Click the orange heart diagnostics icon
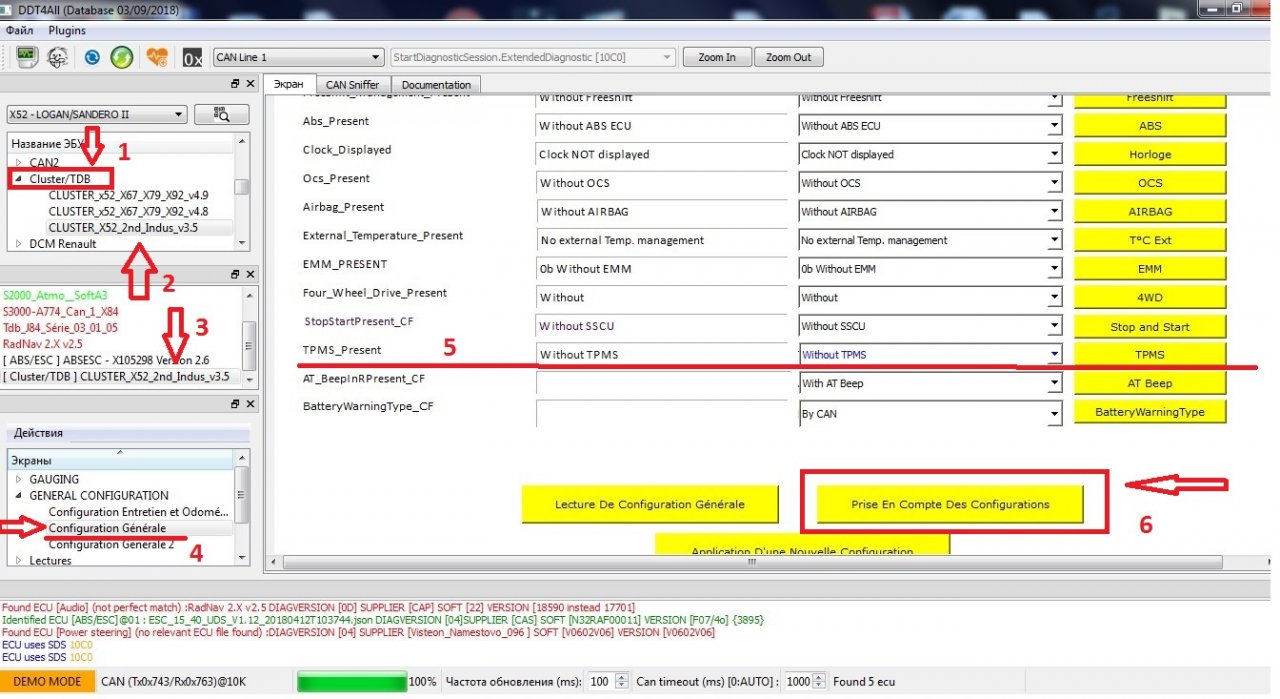 click(x=157, y=57)
